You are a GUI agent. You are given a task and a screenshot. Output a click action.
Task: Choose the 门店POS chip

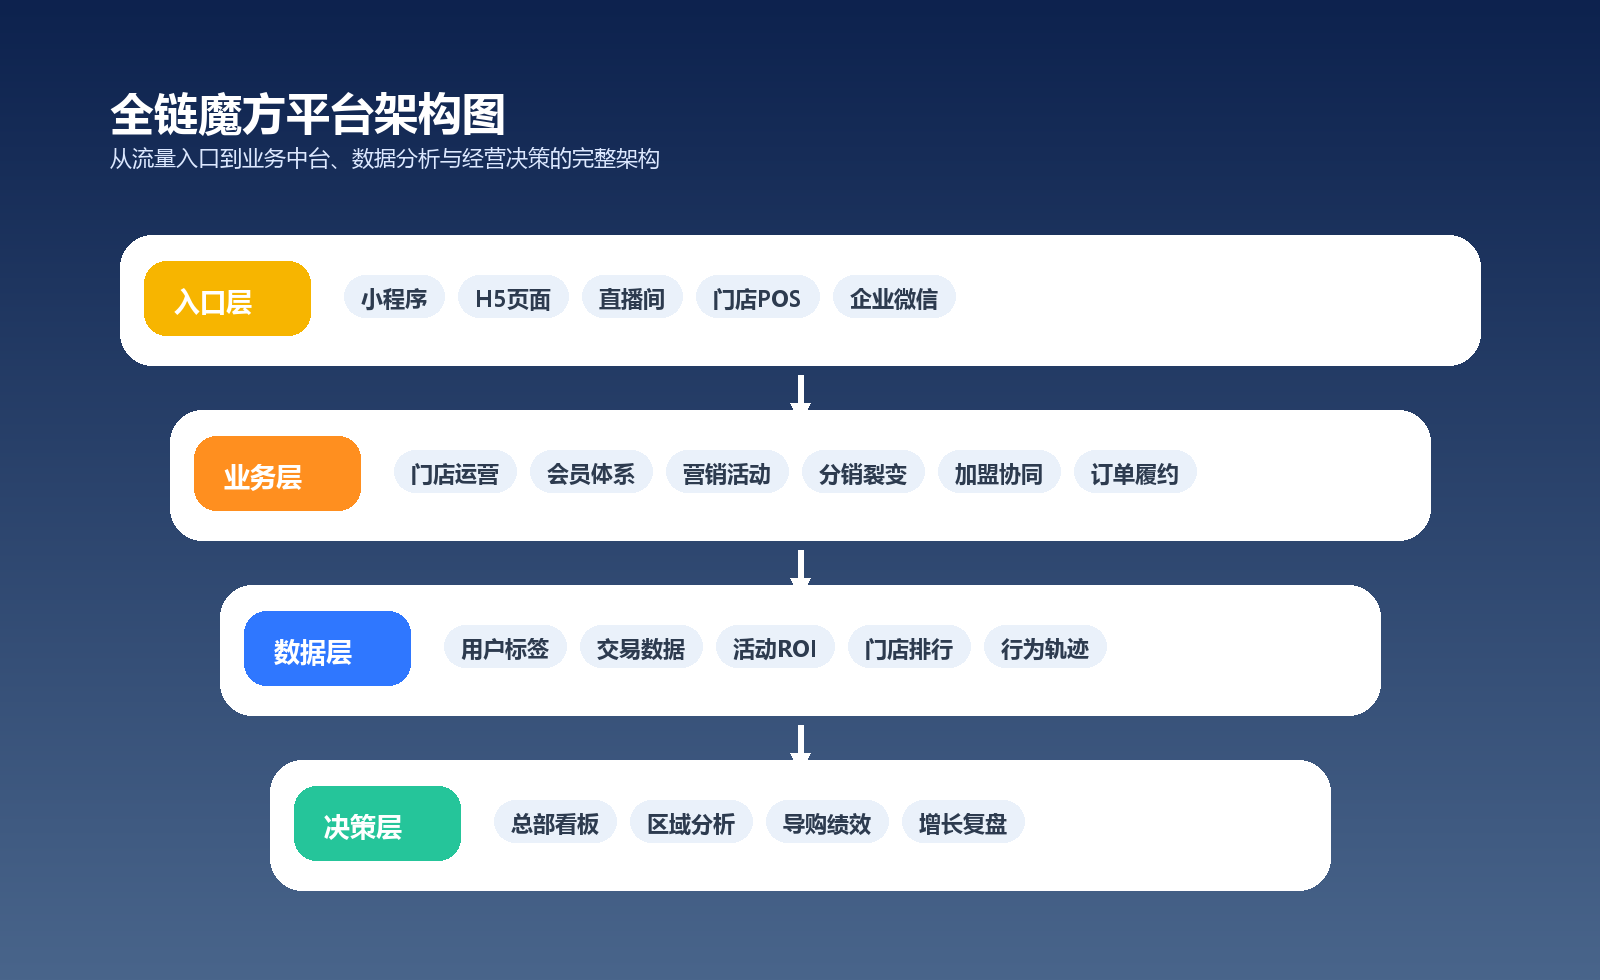pyautogui.click(x=757, y=298)
